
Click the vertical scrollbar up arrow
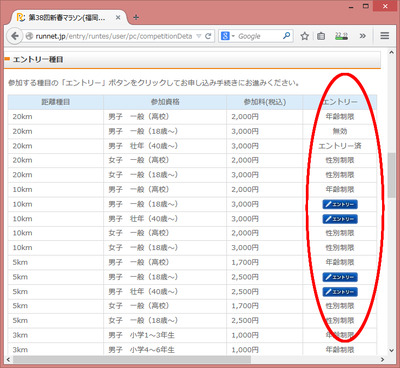(391, 53)
